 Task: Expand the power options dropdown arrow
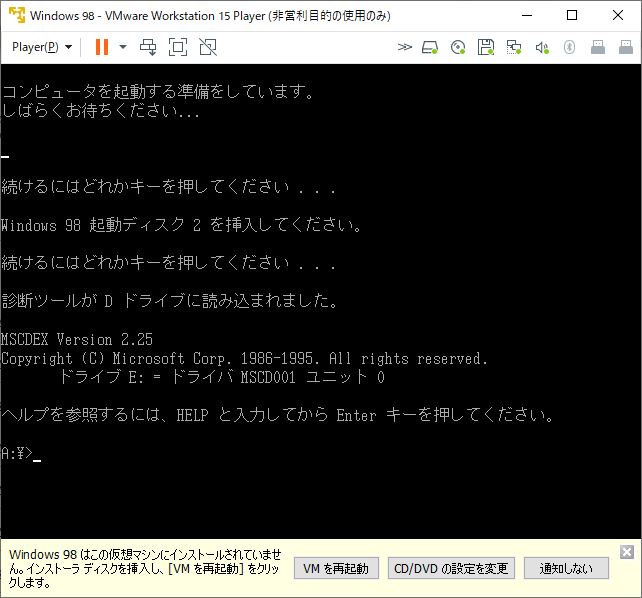[123, 47]
